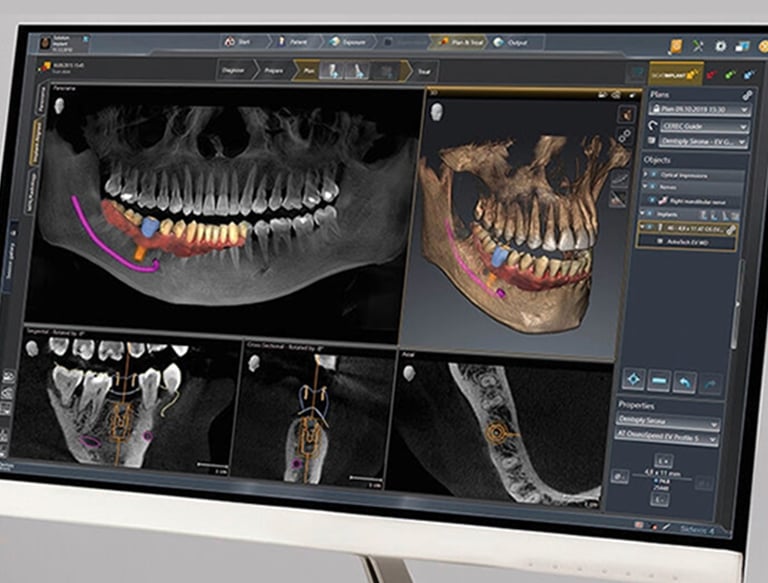
Task: Click the dim teal icon left of the Galileos Implant tab
Action: 637,73
